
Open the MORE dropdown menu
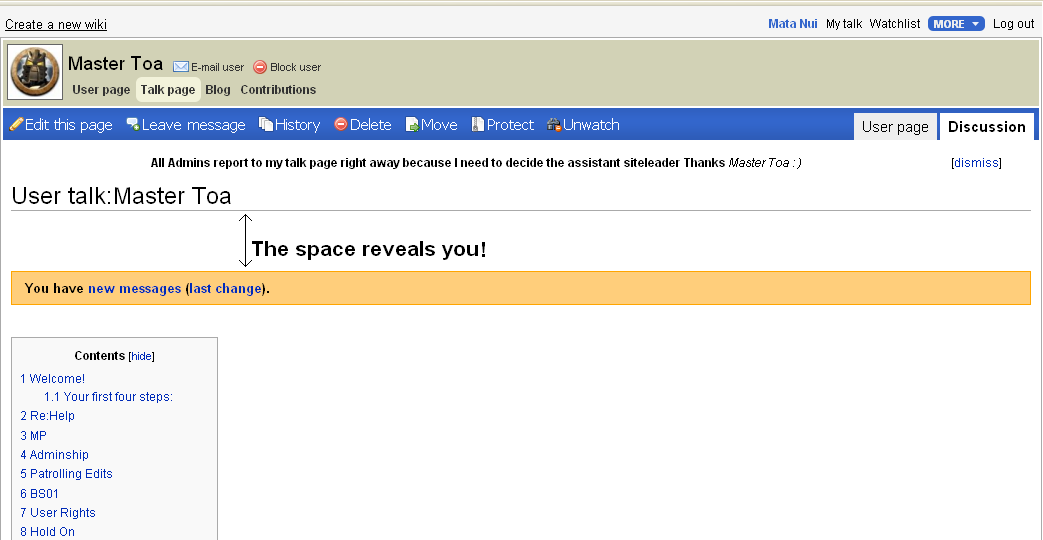click(x=956, y=24)
